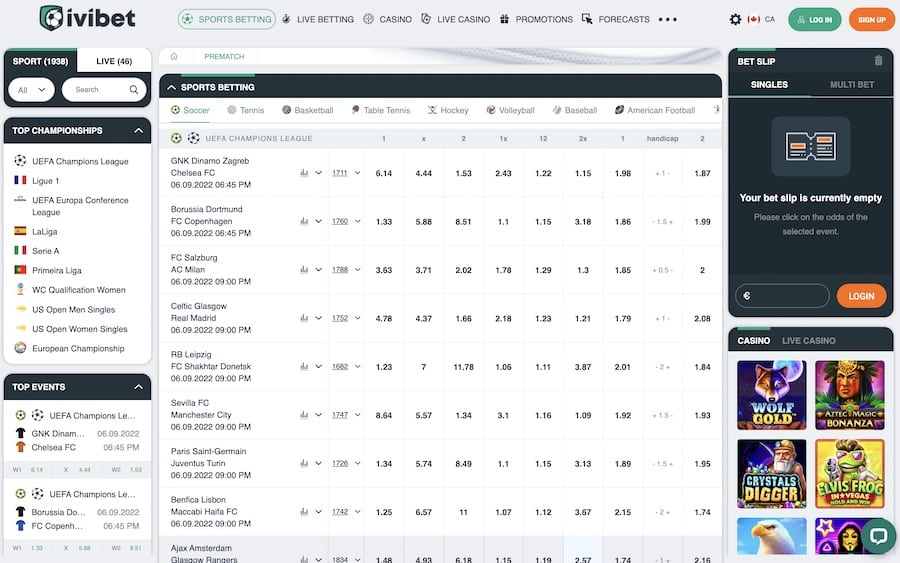Switch bet slip to Multi Bet
The height and width of the screenshot is (563, 900).
coord(852,84)
